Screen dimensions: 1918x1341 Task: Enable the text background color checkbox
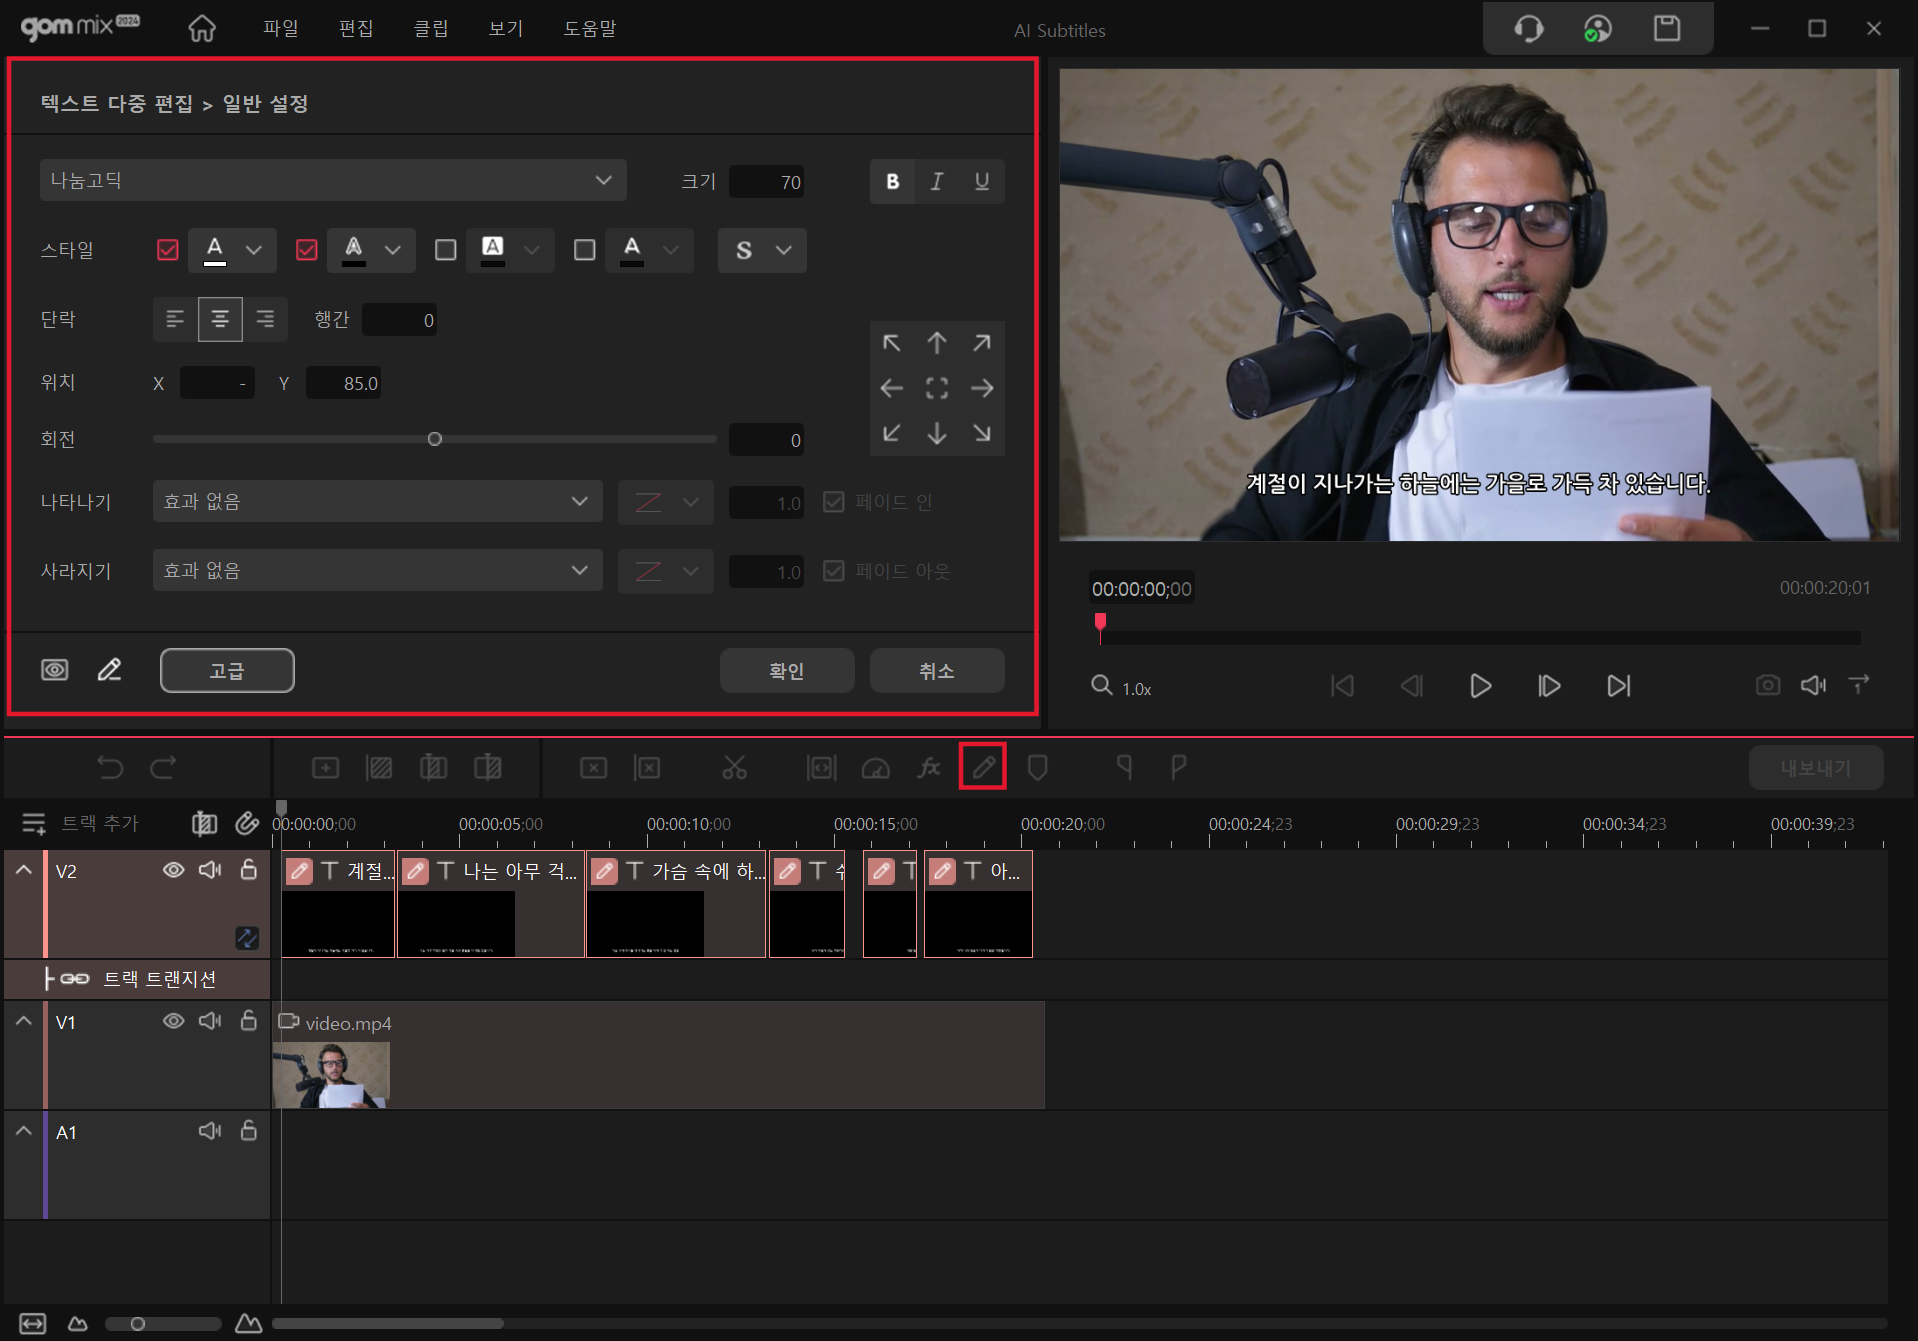[446, 250]
